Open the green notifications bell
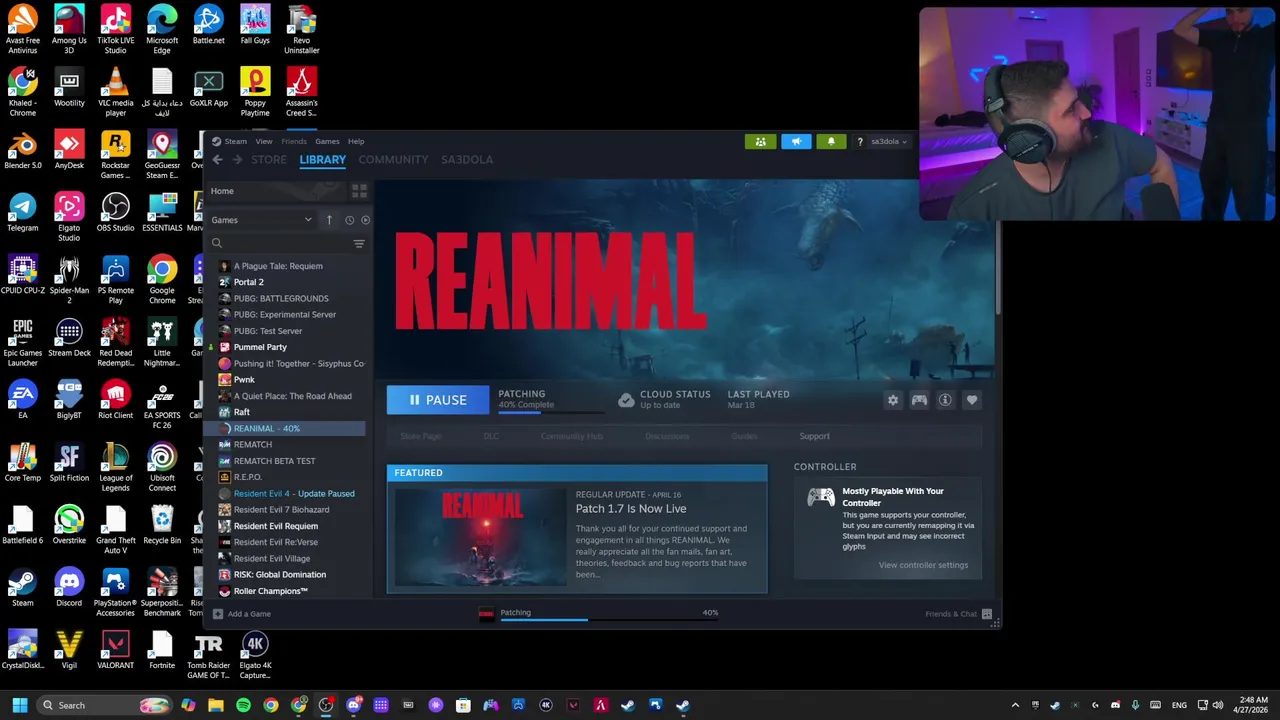 click(831, 142)
